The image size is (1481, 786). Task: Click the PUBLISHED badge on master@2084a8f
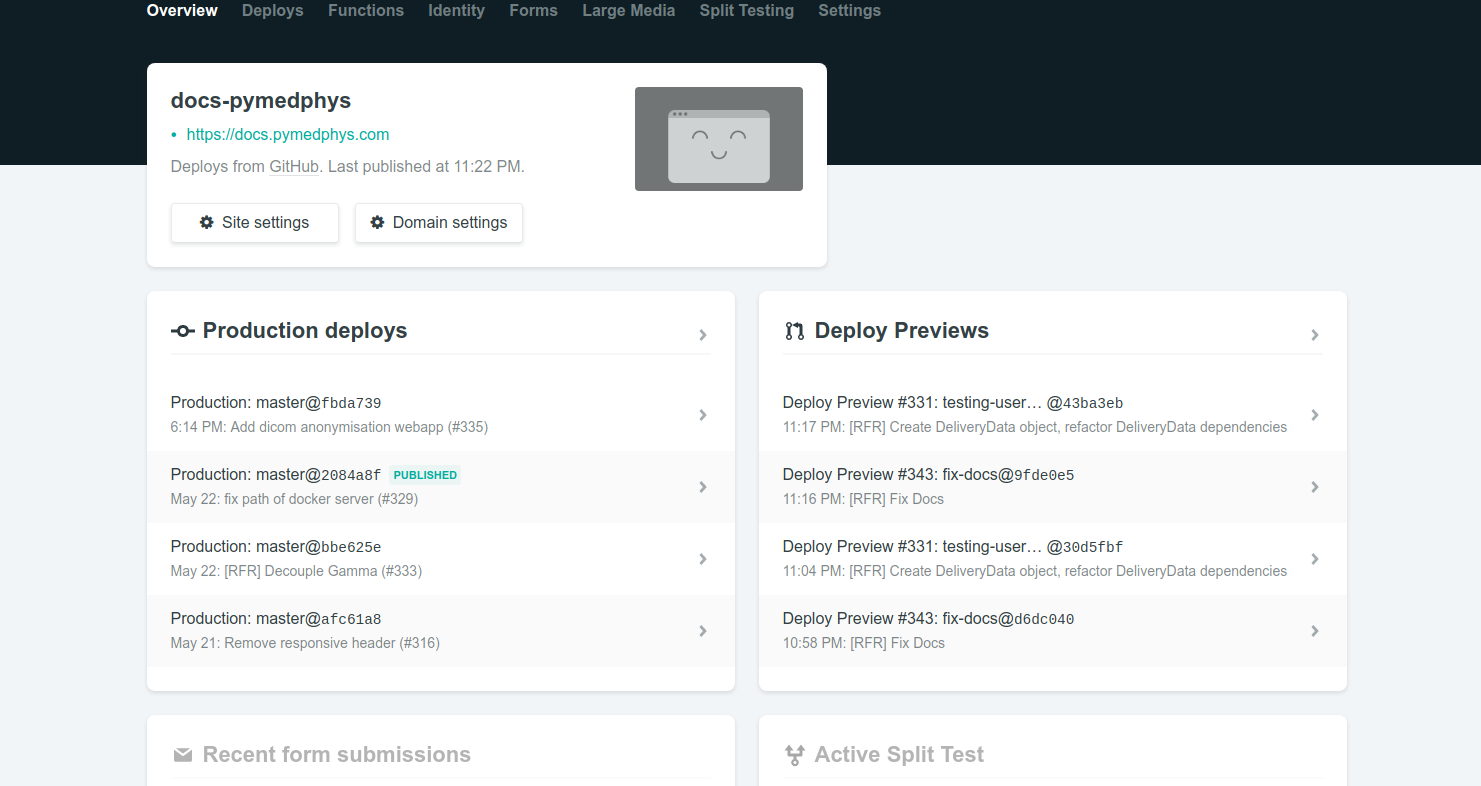point(424,474)
